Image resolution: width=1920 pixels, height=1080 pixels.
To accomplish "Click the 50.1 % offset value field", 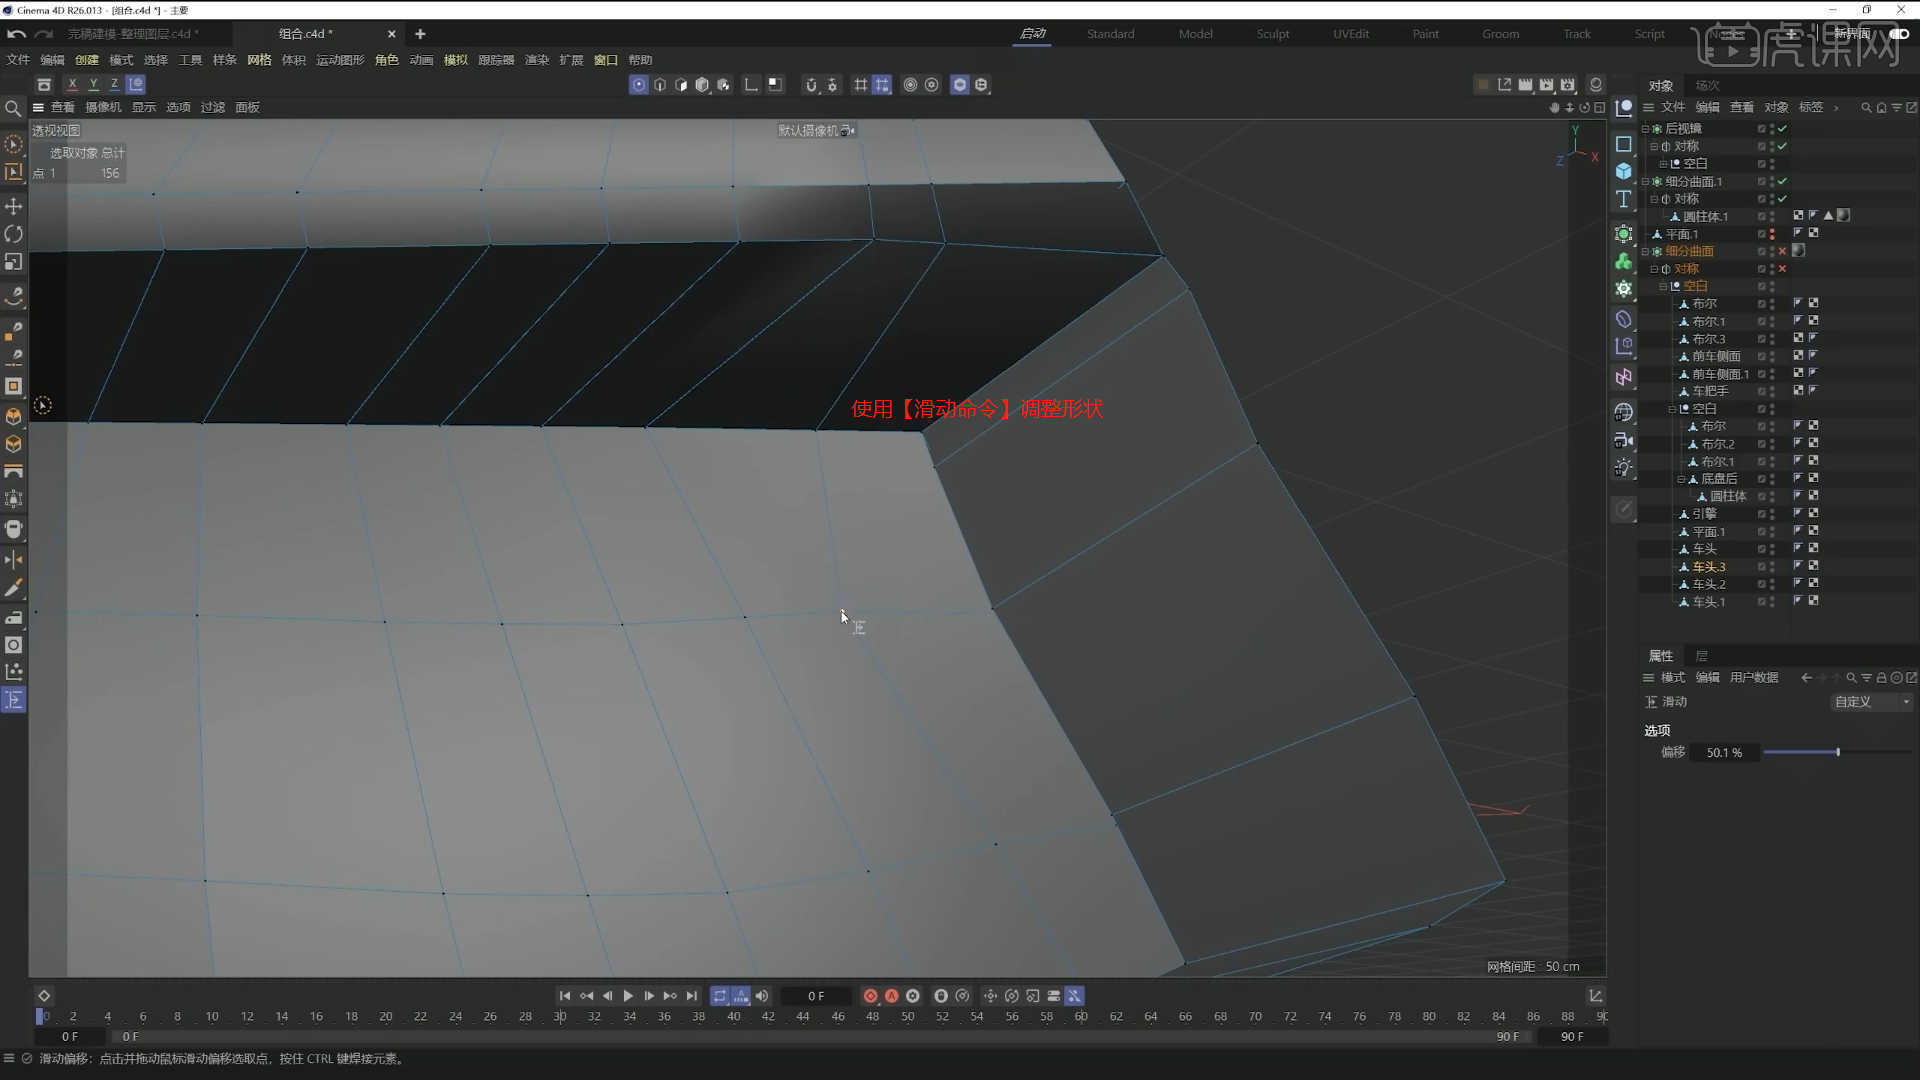I will tap(1724, 752).
